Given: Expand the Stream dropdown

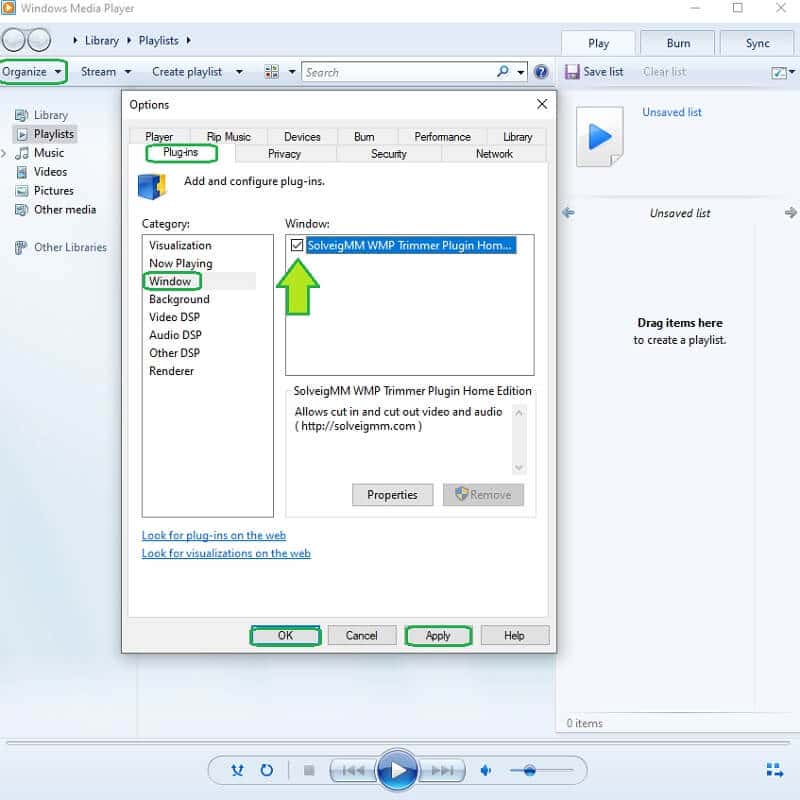Looking at the screenshot, I should pyautogui.click(x=106, y=72).
